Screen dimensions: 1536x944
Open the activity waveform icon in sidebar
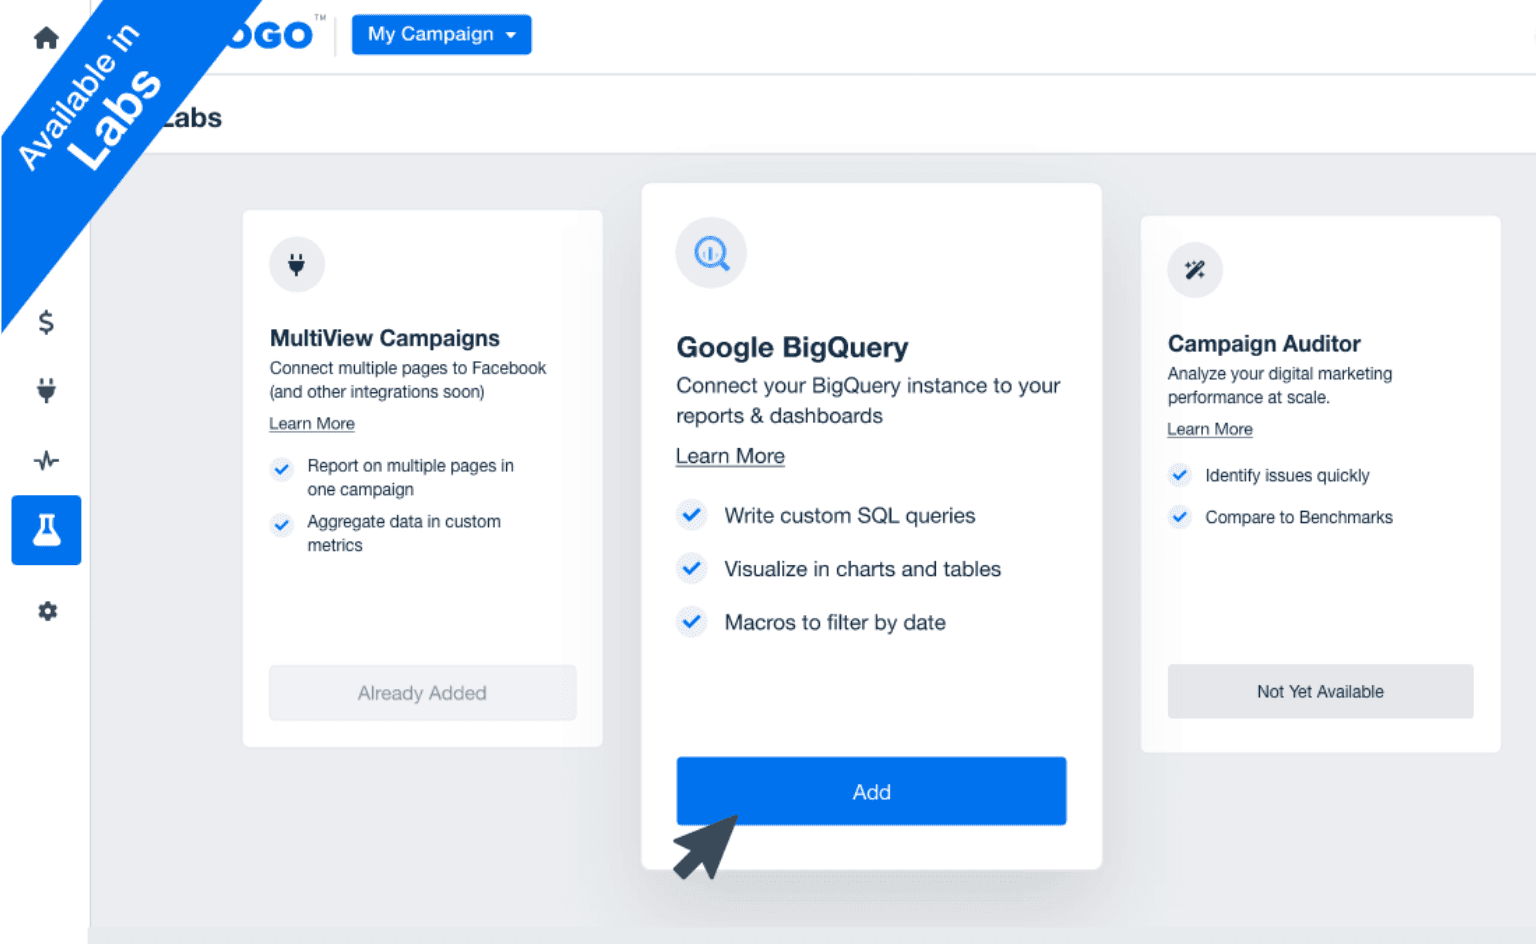point(46,460)
